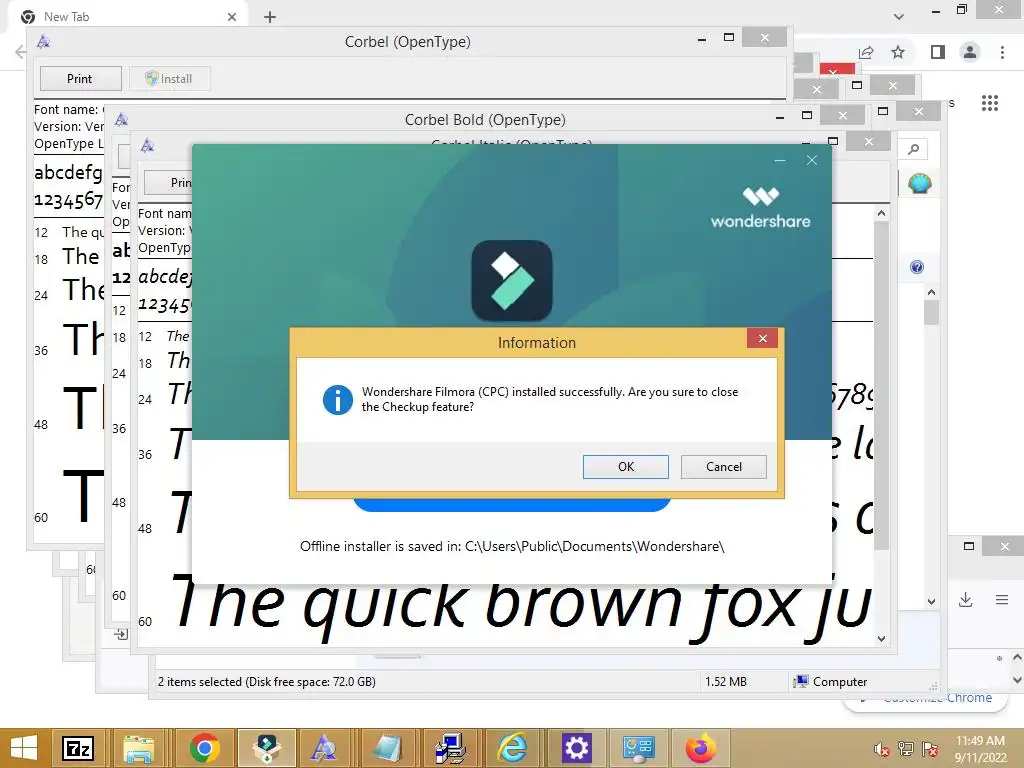Click the search magnifier icon in Explorer
The image size is (1024, 768).
pos(914,150)
